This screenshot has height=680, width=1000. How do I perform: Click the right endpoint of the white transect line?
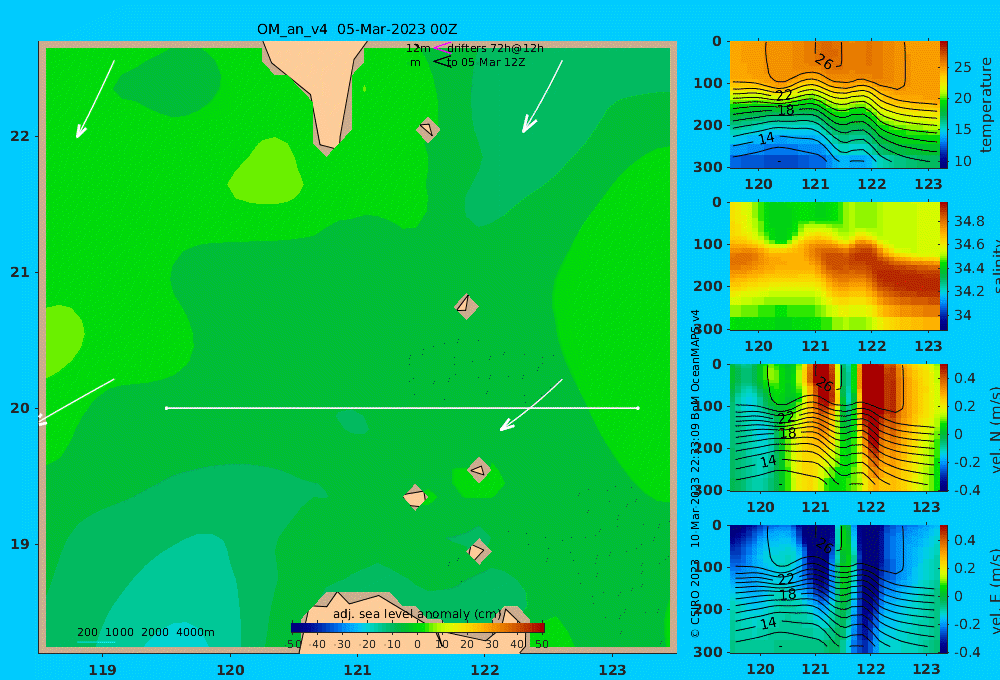point(638,408)
